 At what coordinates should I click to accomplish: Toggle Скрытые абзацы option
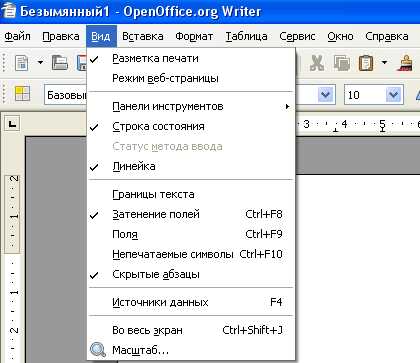(x=191, y=274)
